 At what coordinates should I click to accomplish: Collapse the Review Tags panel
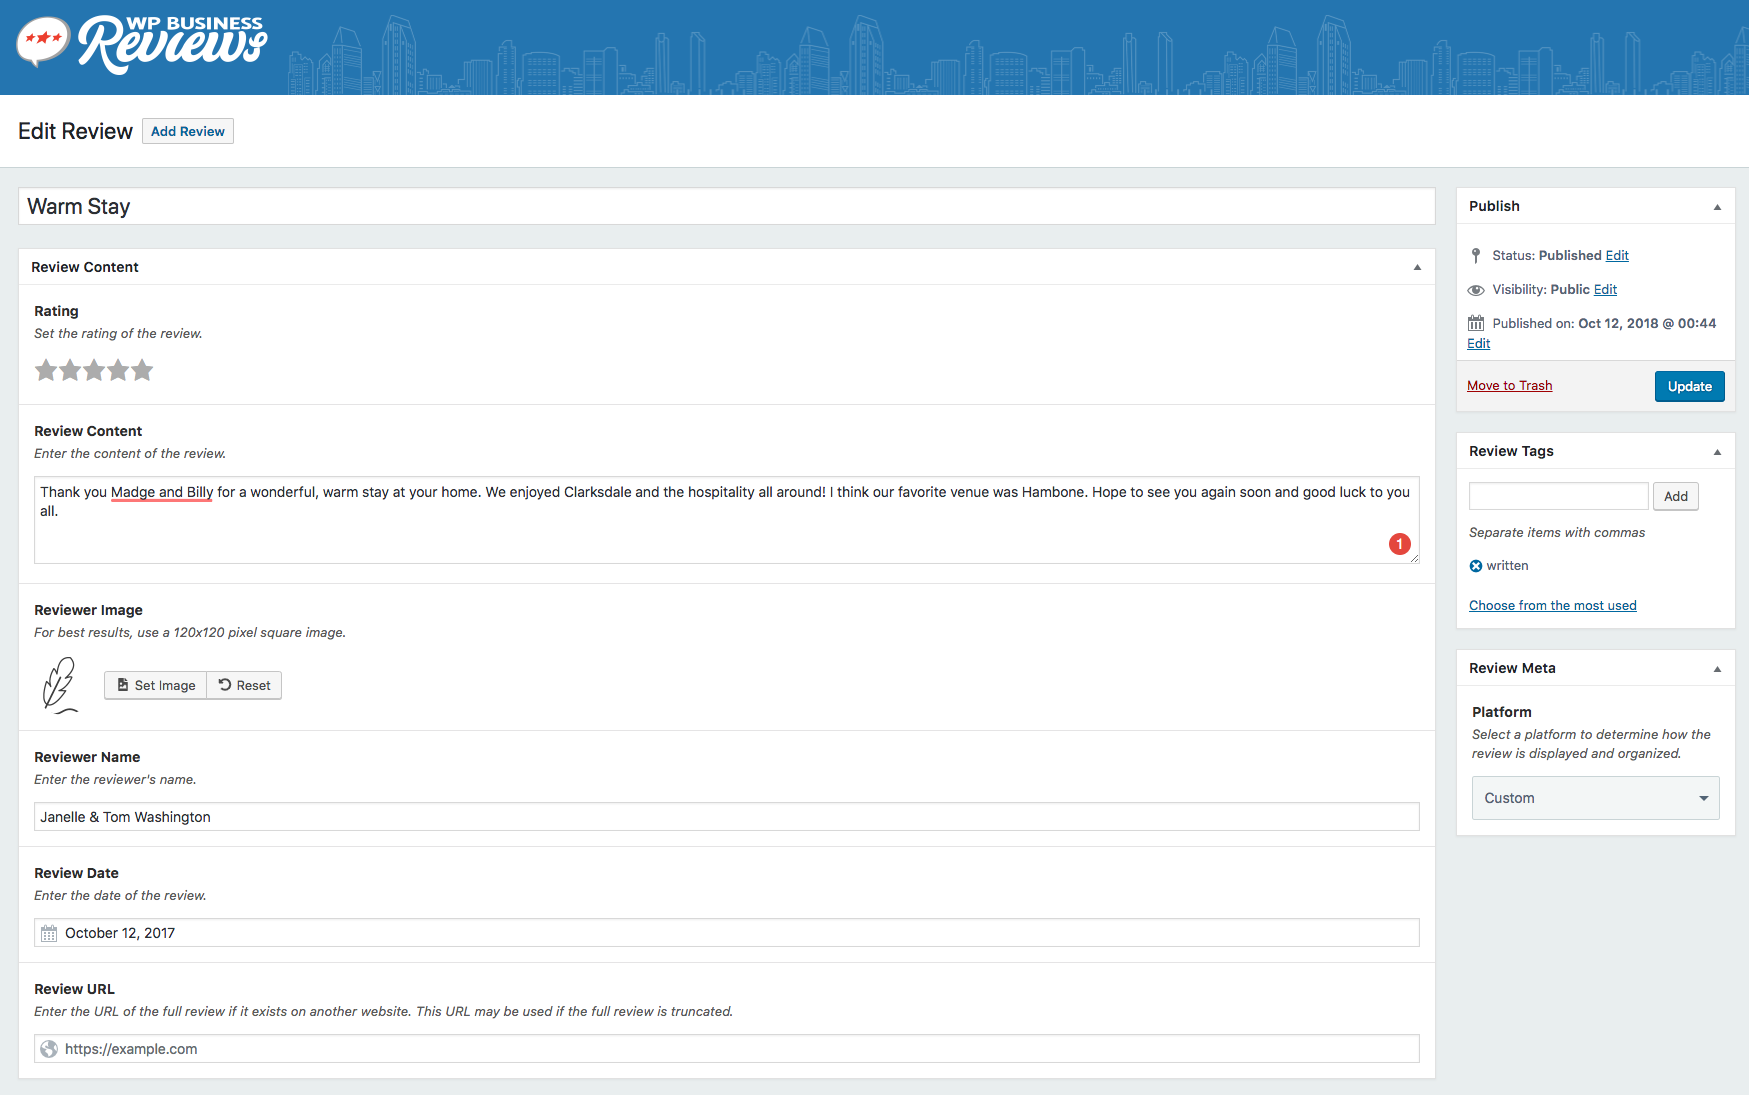tap(1717, 452)
